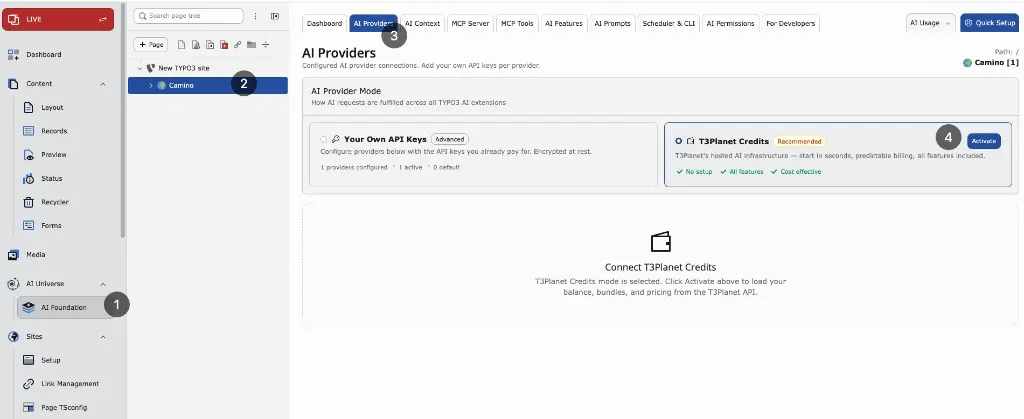Select the Your Own API Keys radio button
The image size is (1024, 419).
pyautogui.click(x=324, y=139)
